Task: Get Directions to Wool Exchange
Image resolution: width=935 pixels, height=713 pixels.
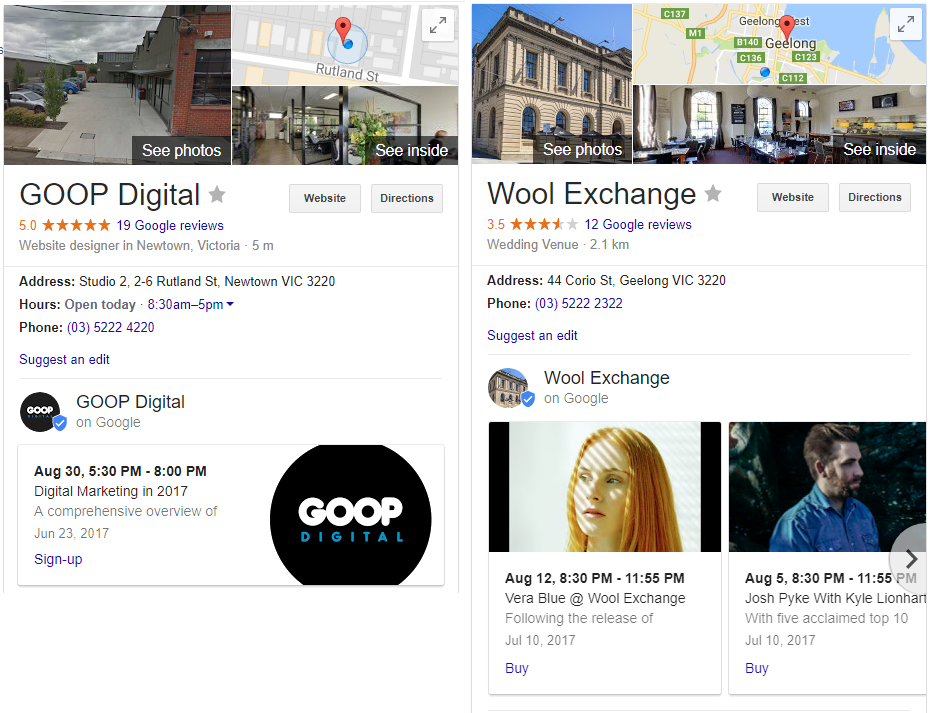Action: [875, 197]
